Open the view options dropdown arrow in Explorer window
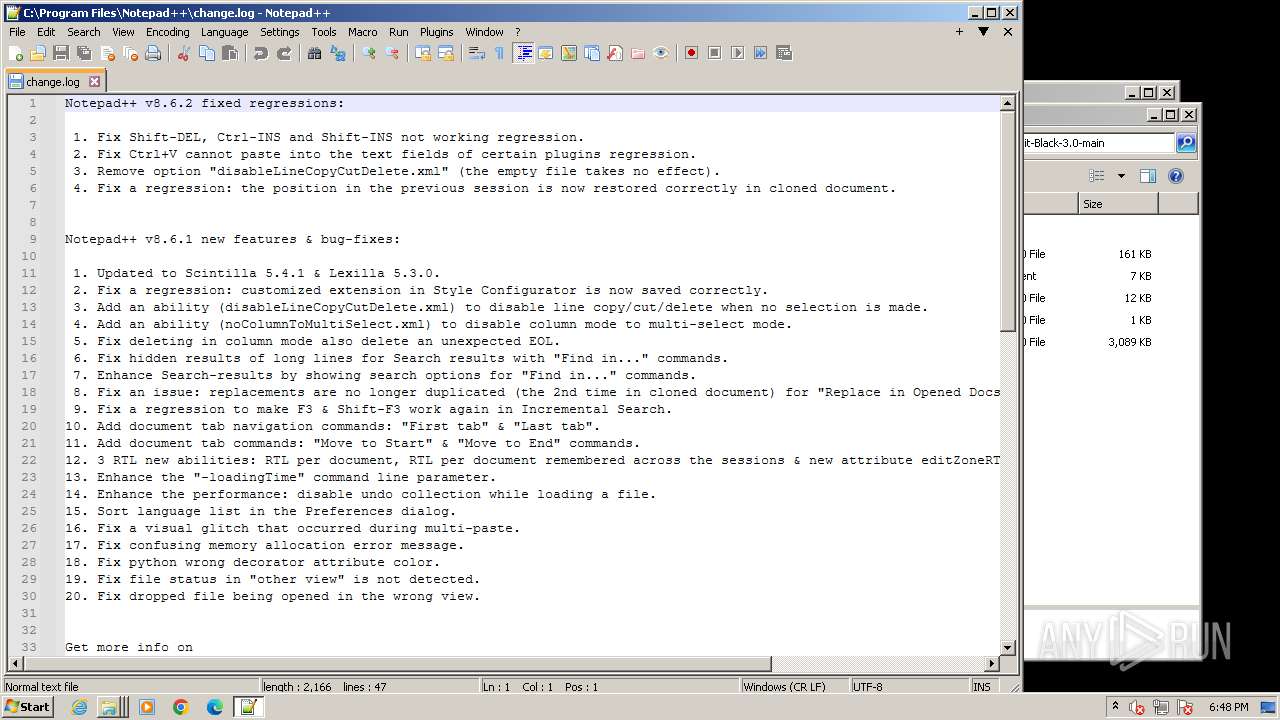Image resolution: width=1280 pixels, height=720 pixels. pyautogui.click(x=1121, y=176)
